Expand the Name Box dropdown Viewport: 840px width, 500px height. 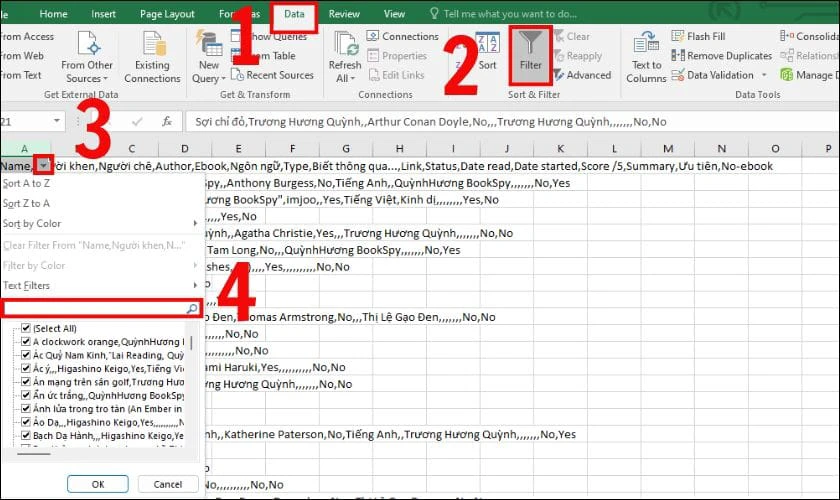point(57,121)
